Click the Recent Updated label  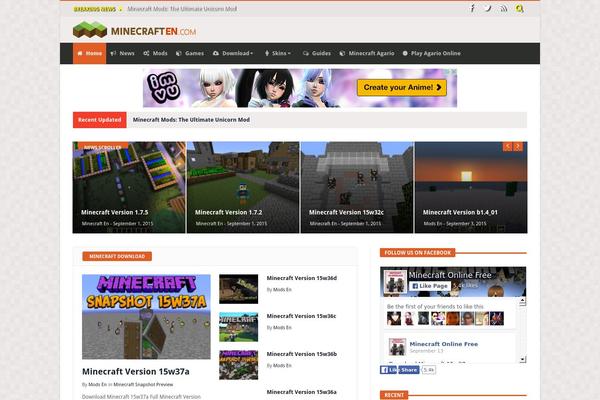tap(99, 120)
